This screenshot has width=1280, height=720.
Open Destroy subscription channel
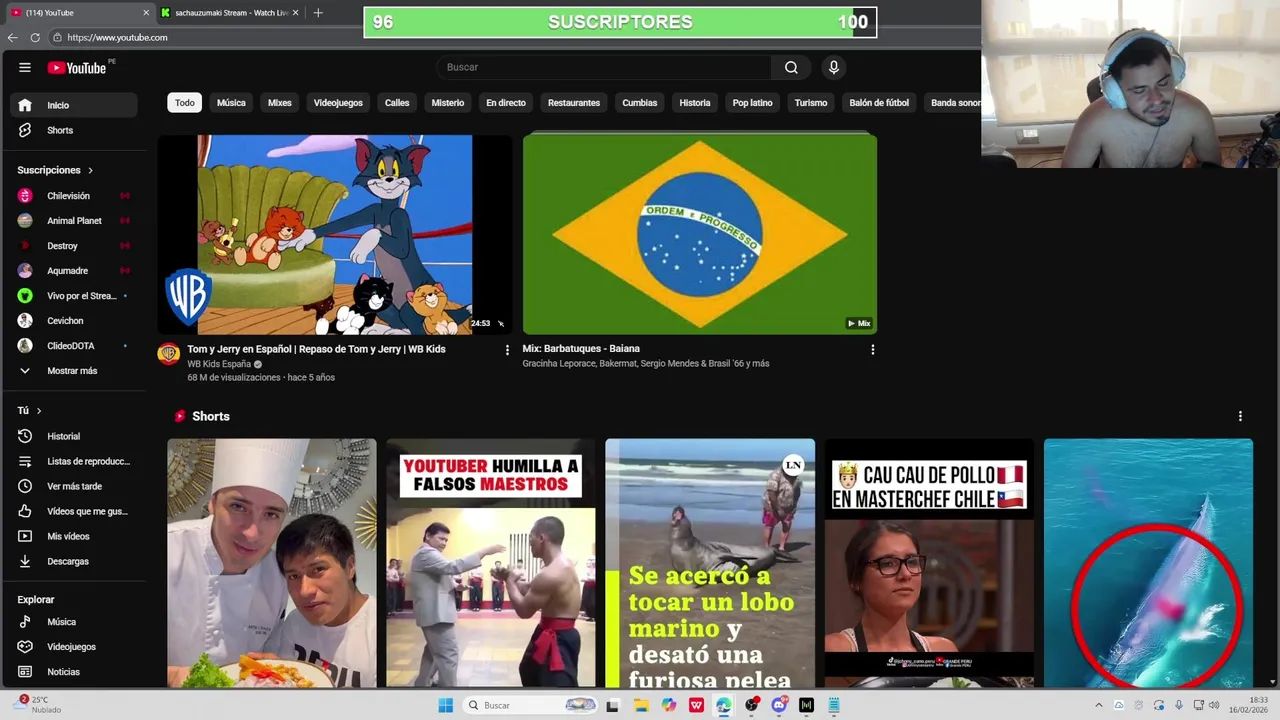click(74, 246)
